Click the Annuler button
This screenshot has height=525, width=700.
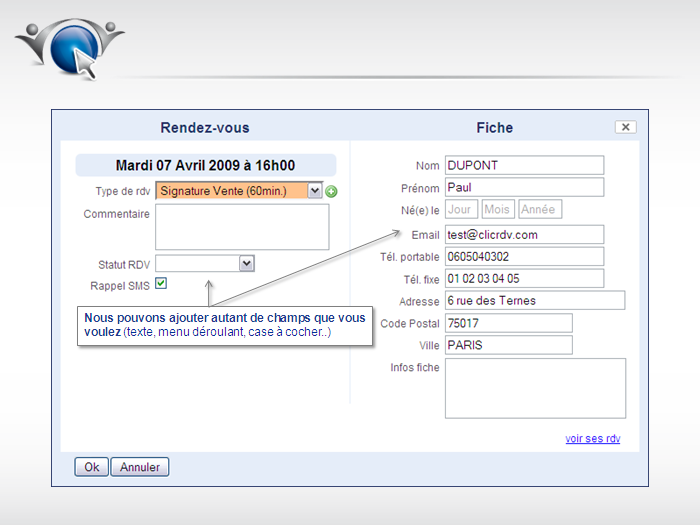[140, 467]
